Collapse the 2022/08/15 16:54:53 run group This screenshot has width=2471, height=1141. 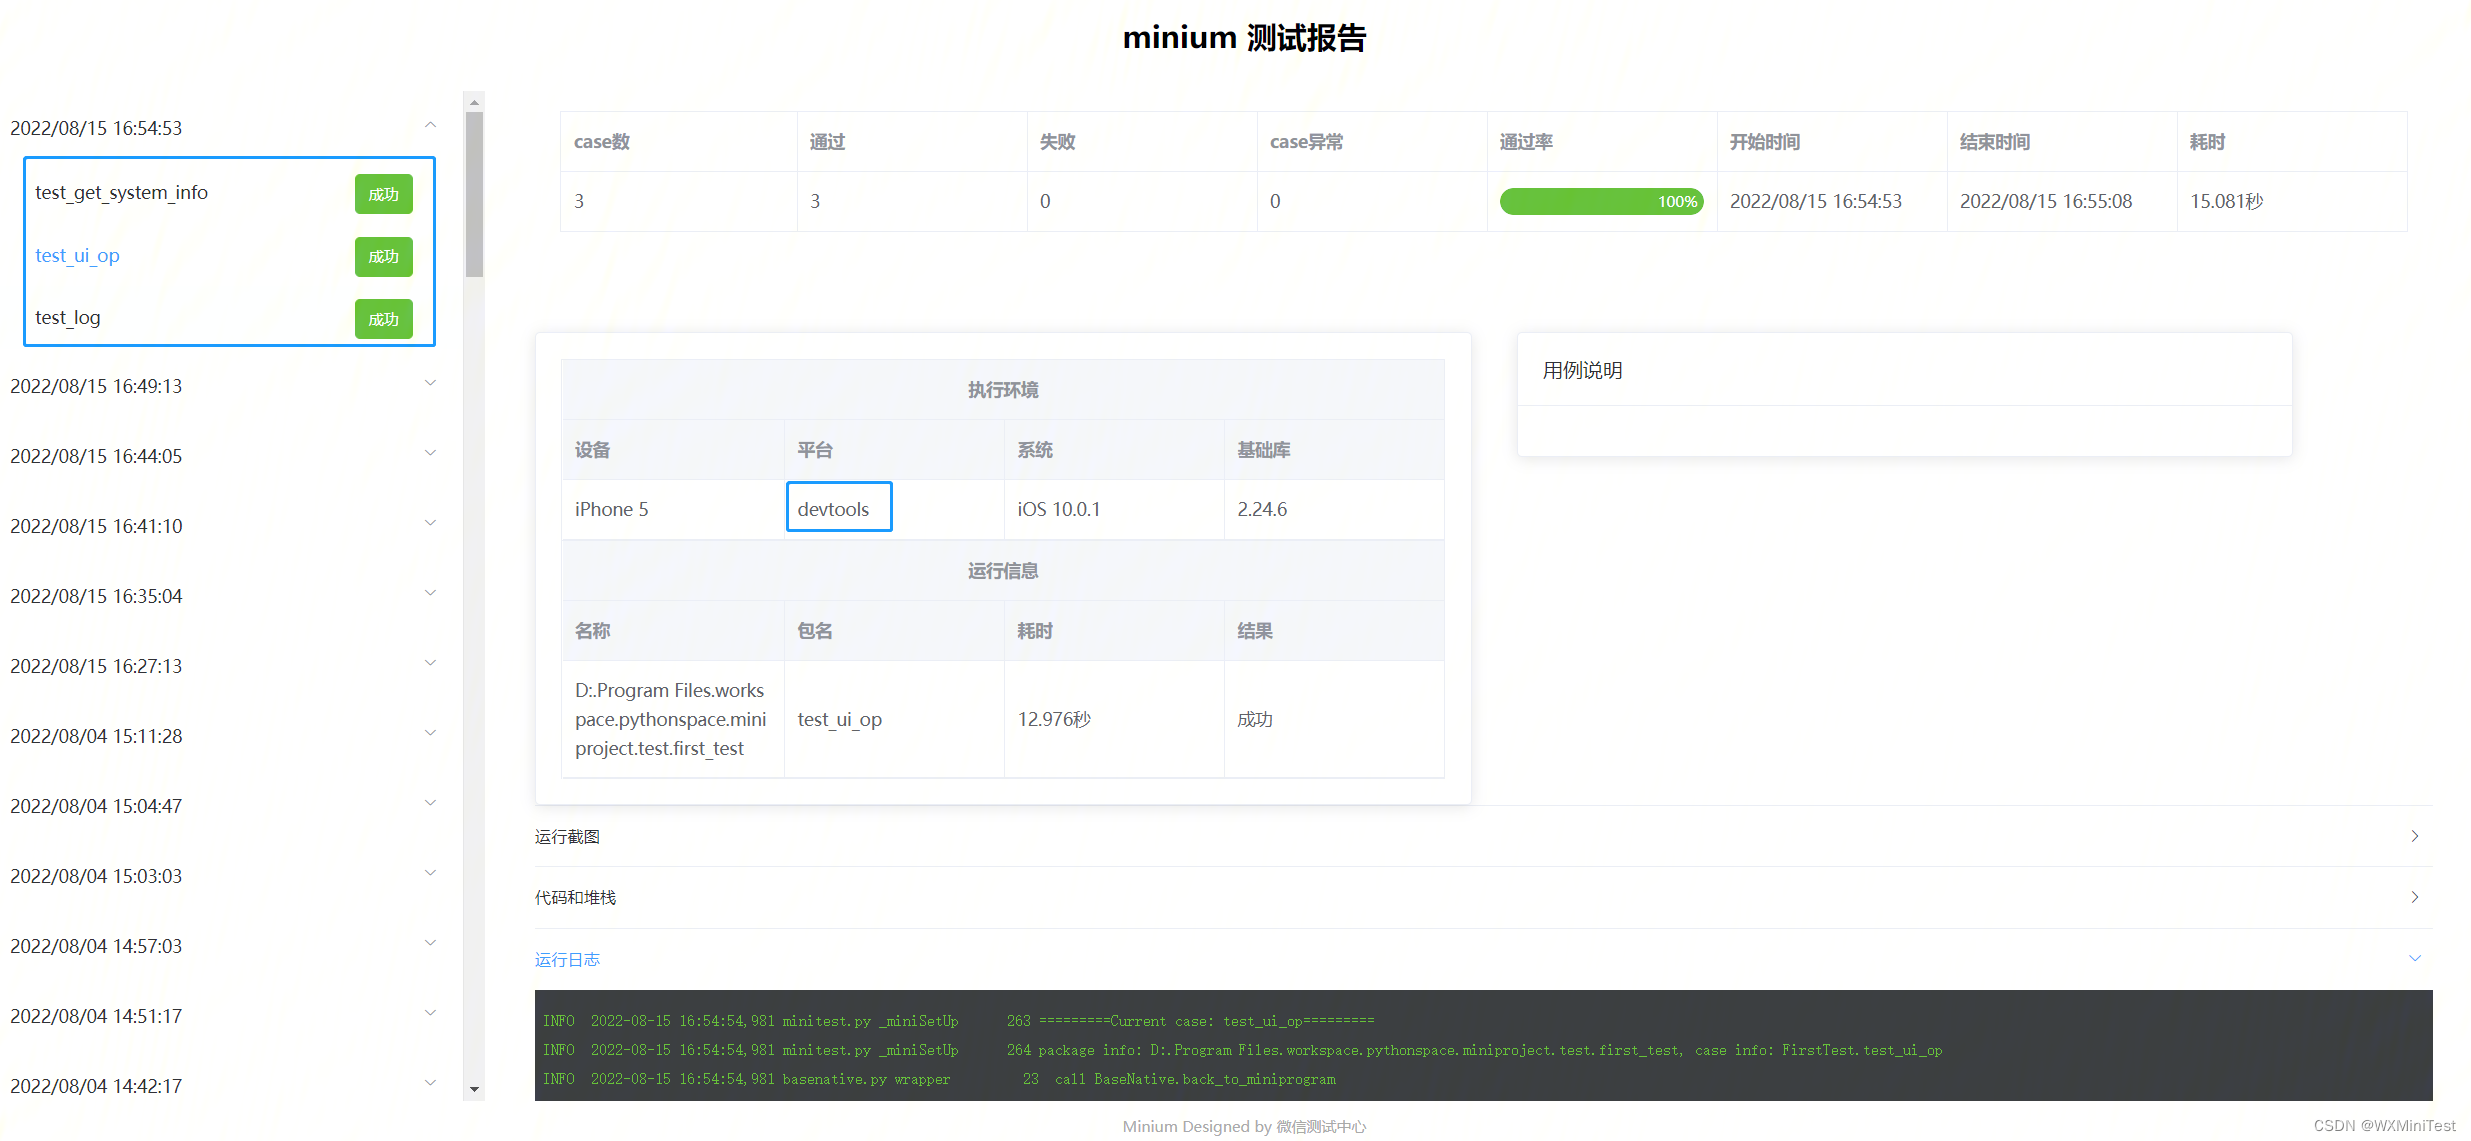(x=430, y=126)
